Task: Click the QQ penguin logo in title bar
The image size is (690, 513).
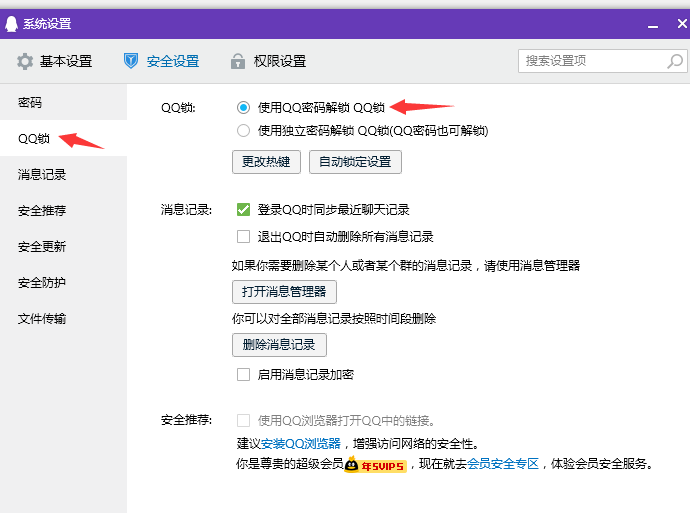Action: point(11,24)
